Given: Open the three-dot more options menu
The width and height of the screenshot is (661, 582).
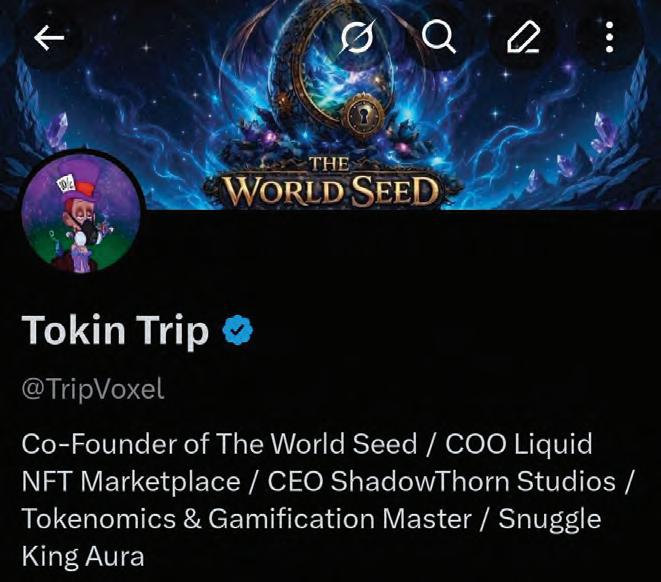Looking at the screenshot, I should [609, 38].
